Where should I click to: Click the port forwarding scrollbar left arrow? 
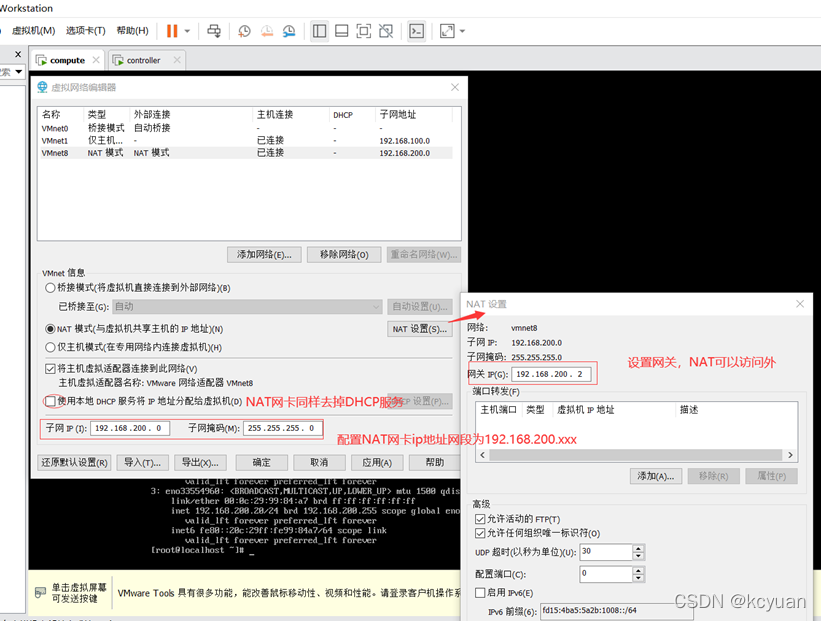click(482, 455)
